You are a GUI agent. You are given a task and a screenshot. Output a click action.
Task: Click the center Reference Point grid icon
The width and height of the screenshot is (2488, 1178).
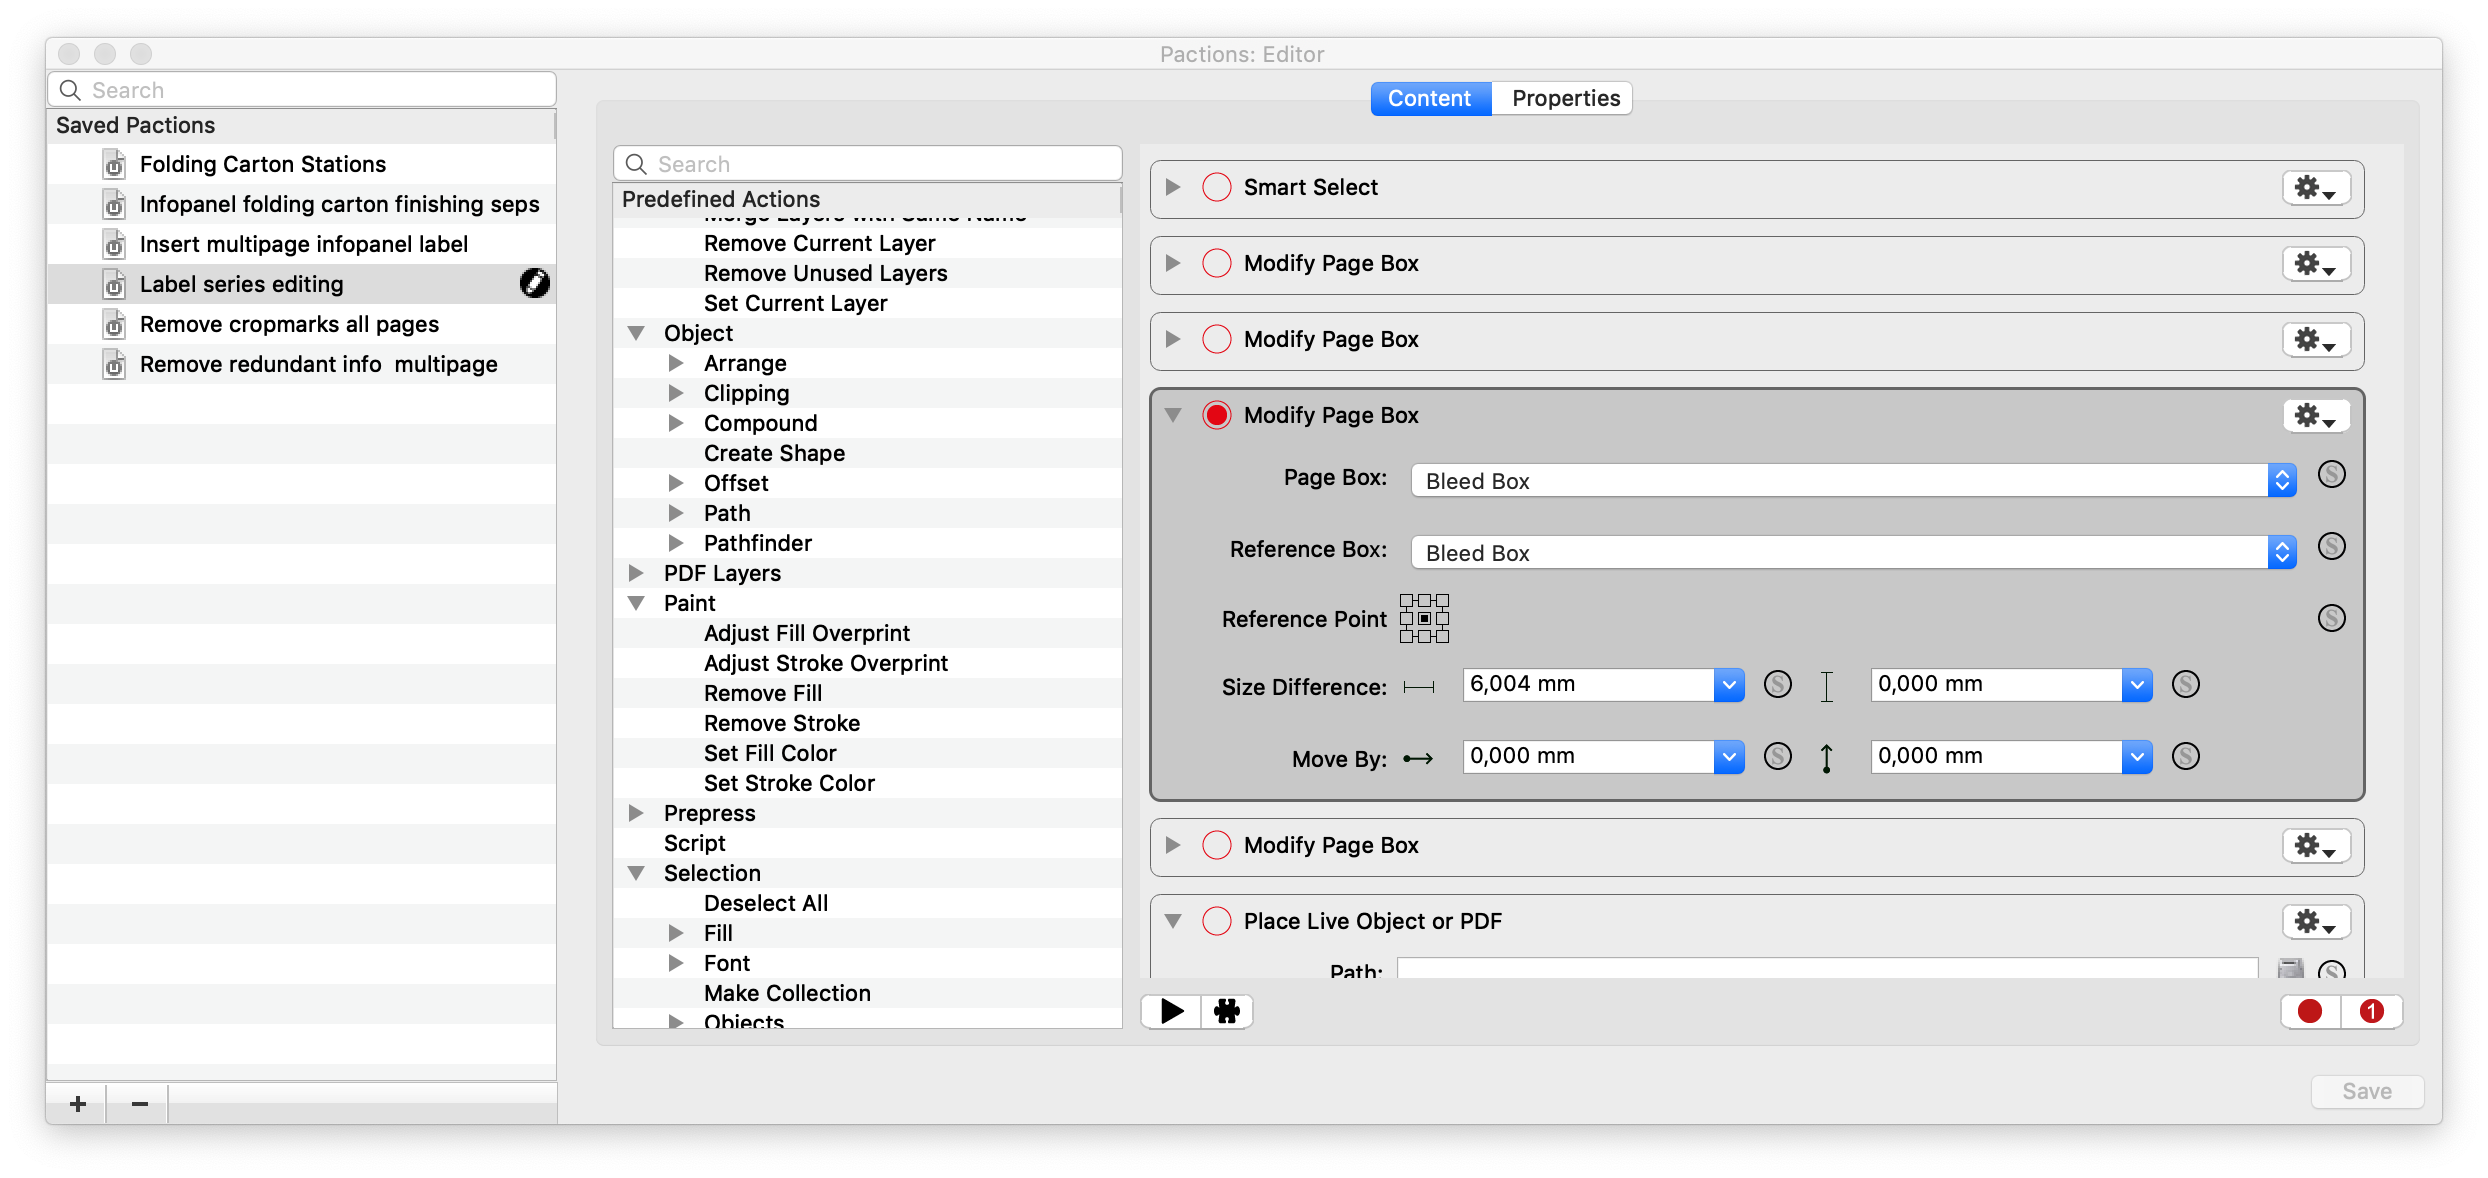pos(1424,618)
